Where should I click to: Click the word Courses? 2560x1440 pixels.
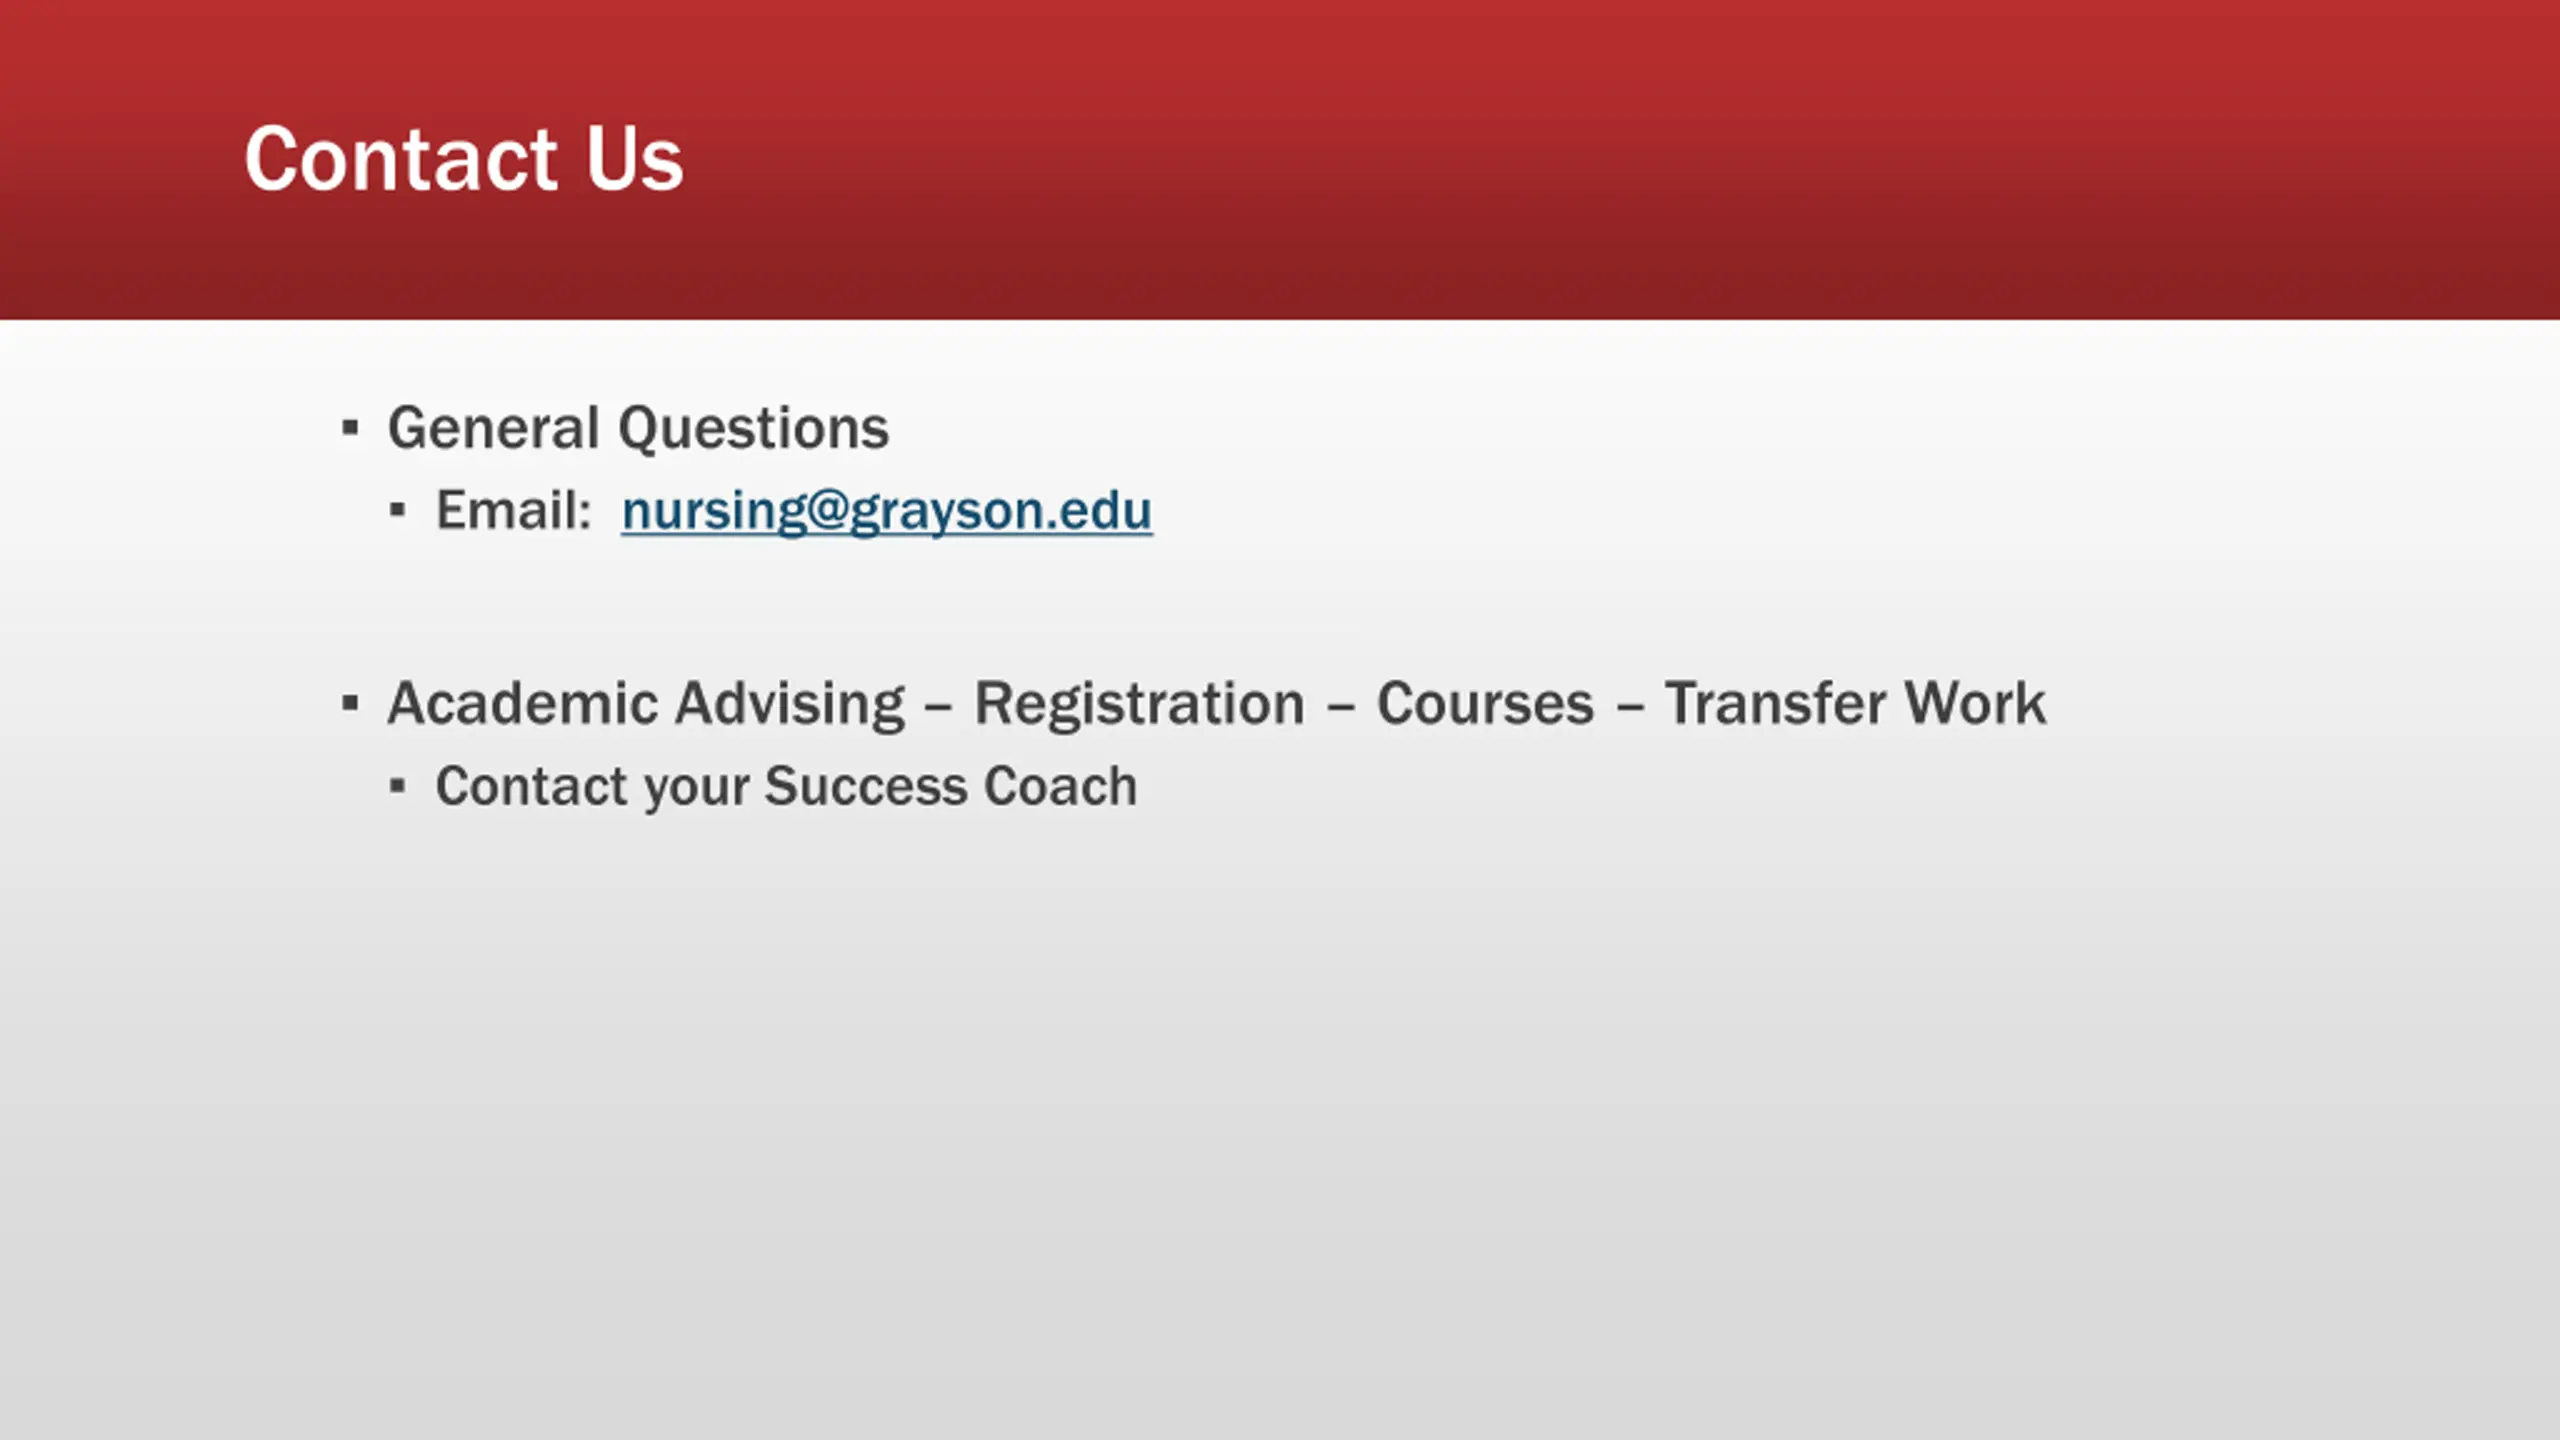coord(1485,703)
